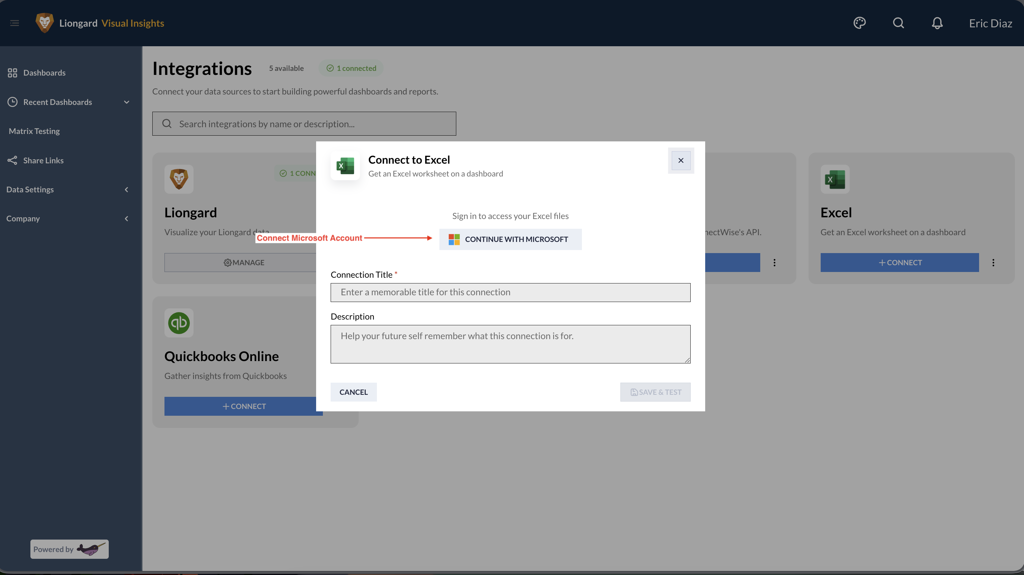Click the Share Links icon
The height and width of the screenshot is (575, 1024).
12,160
